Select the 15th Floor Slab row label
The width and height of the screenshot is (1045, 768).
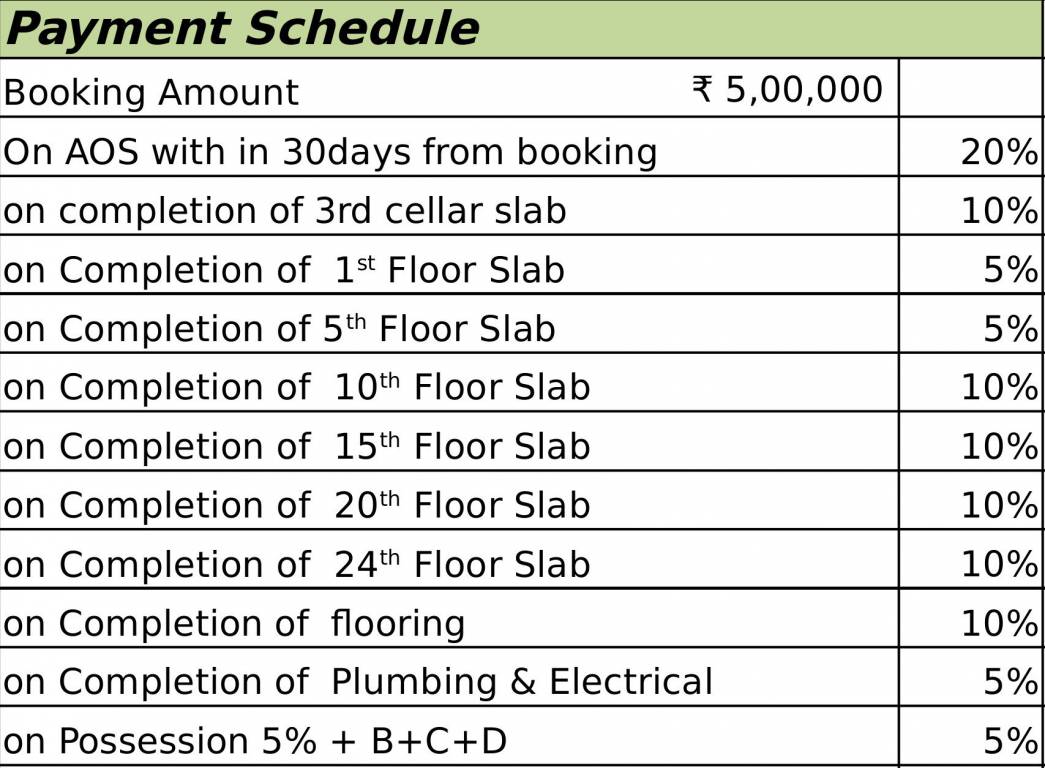pos(296,447)
